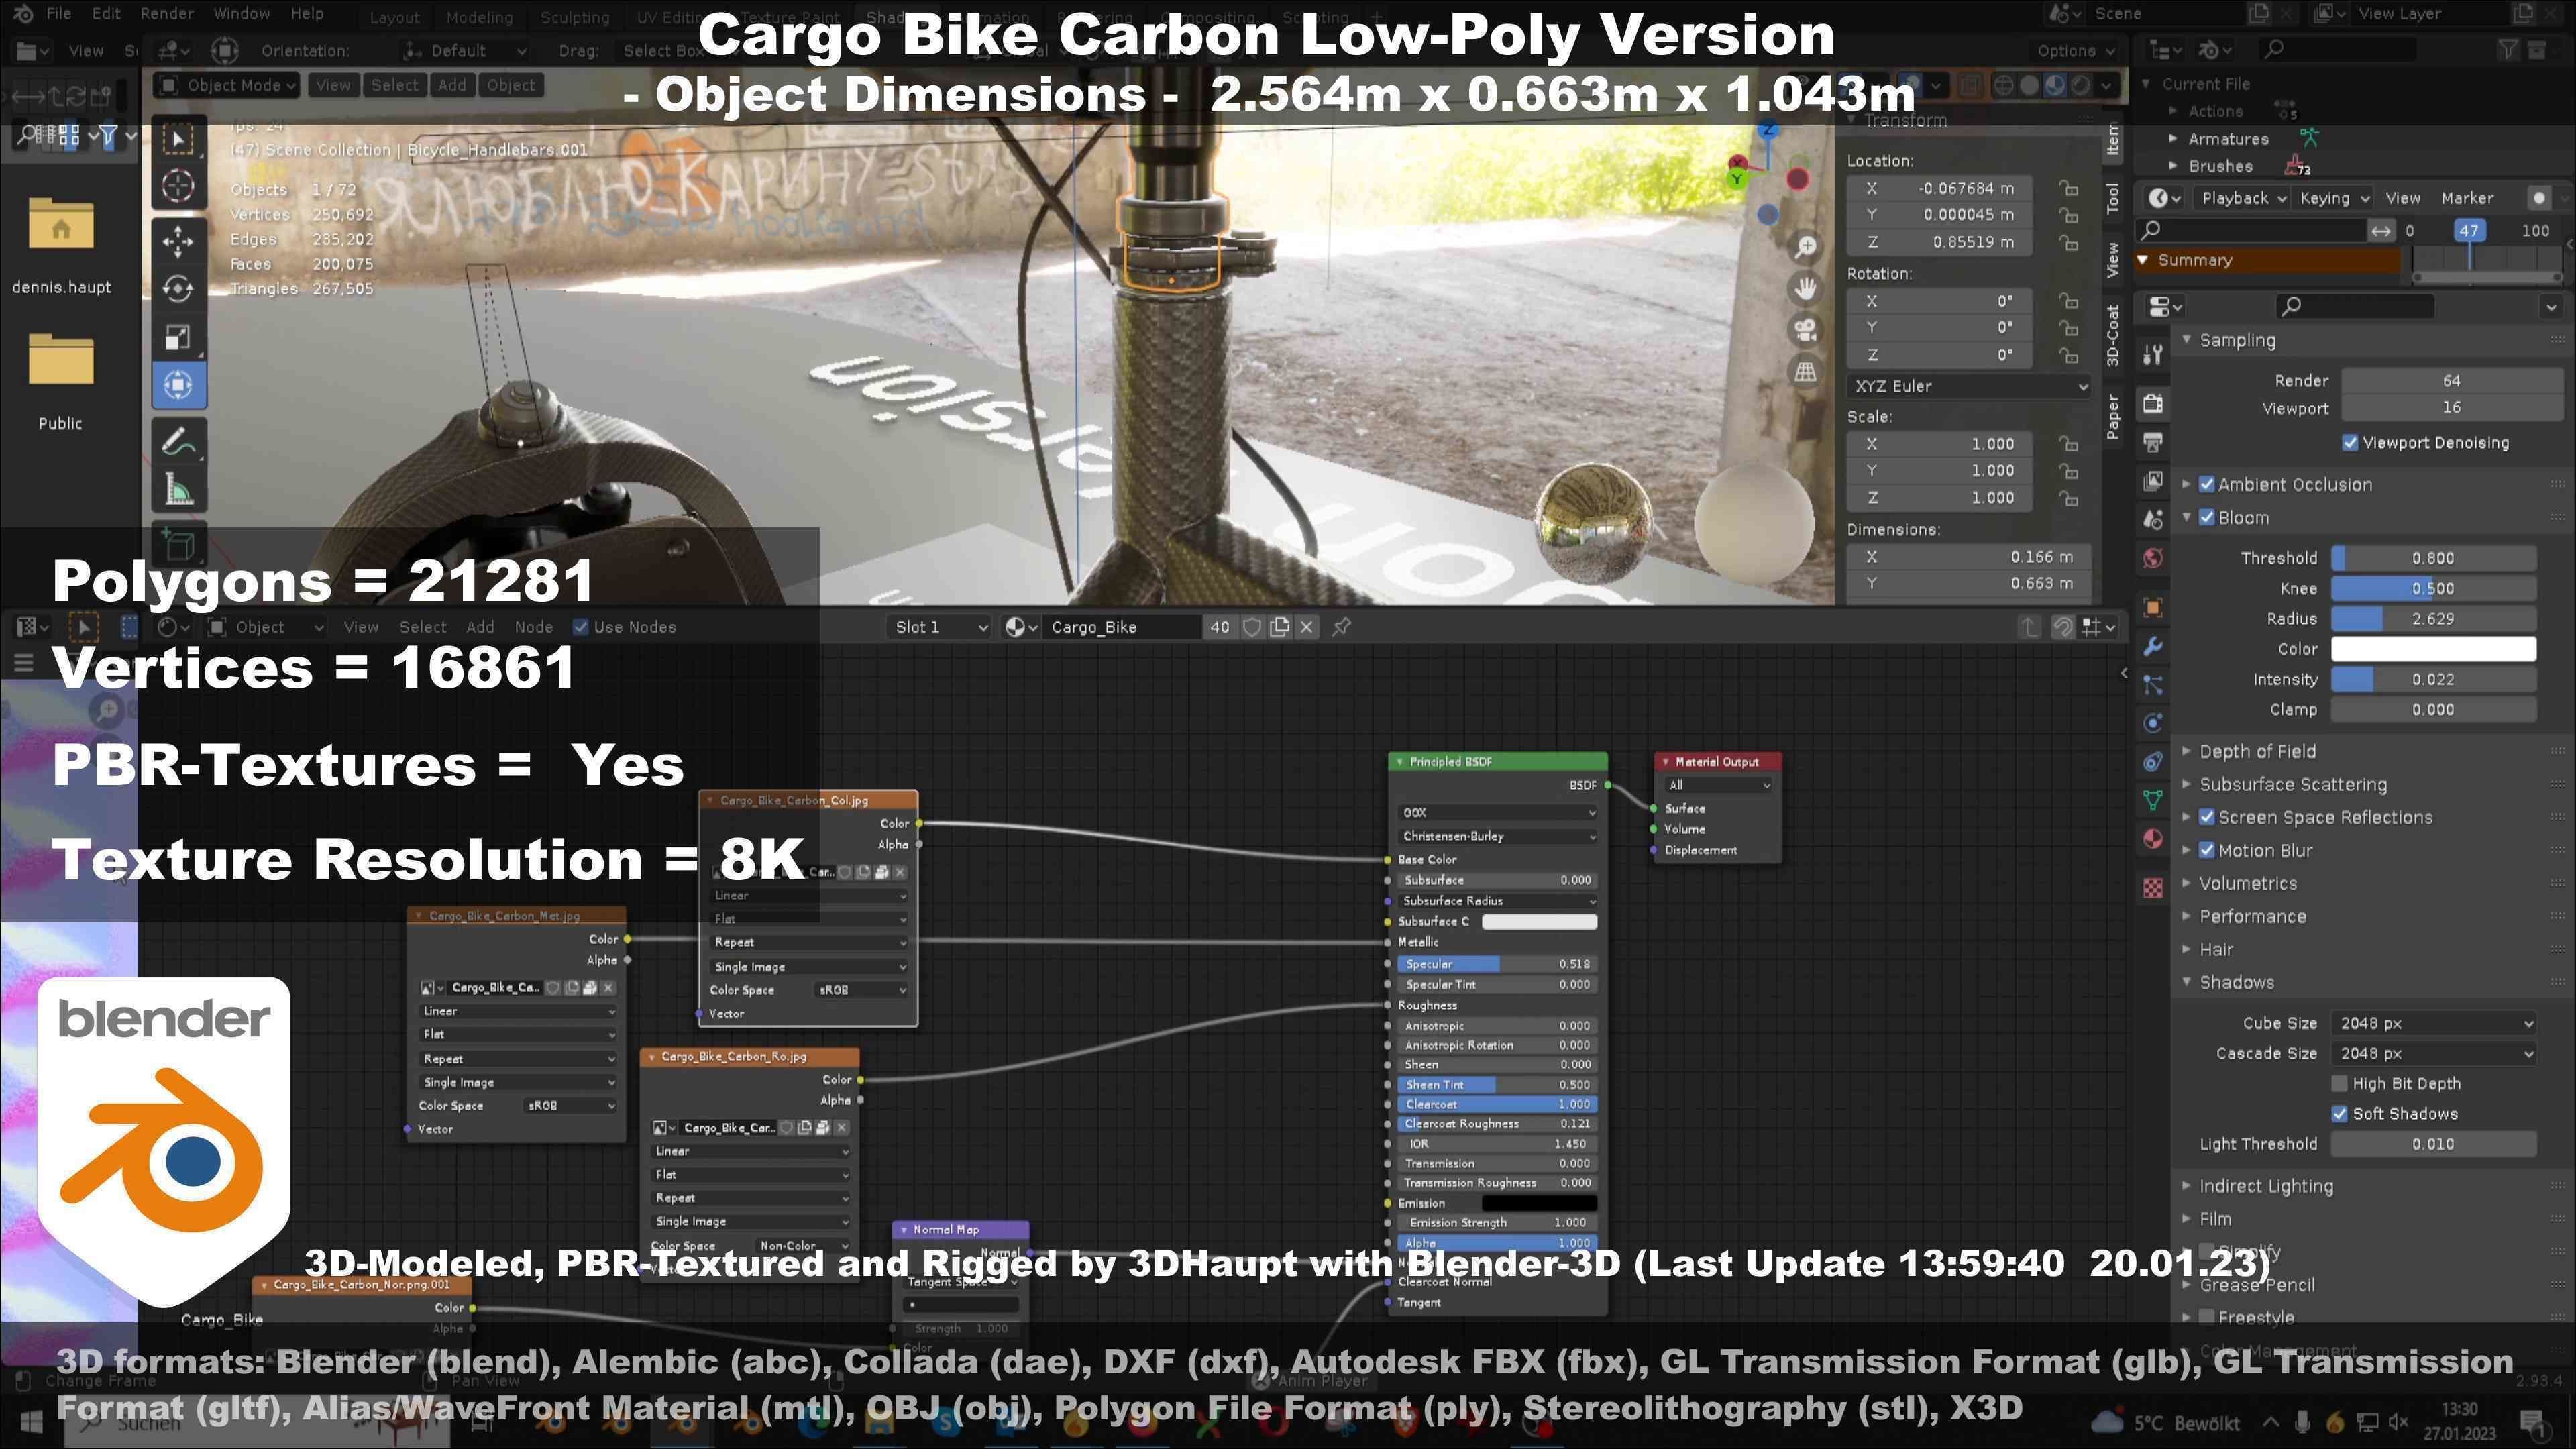Click the current frame 47 marker
This screenshot has width=2576, height=1449.
(x=2469, y=231)
